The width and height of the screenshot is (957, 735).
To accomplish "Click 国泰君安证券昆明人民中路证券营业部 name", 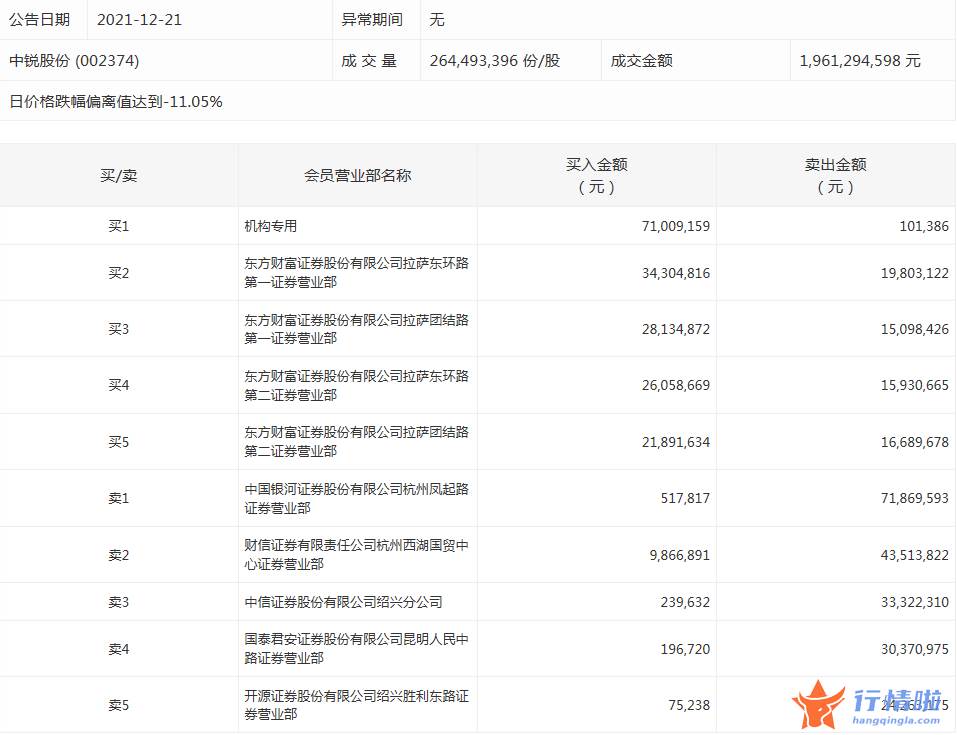I will 356,649.
